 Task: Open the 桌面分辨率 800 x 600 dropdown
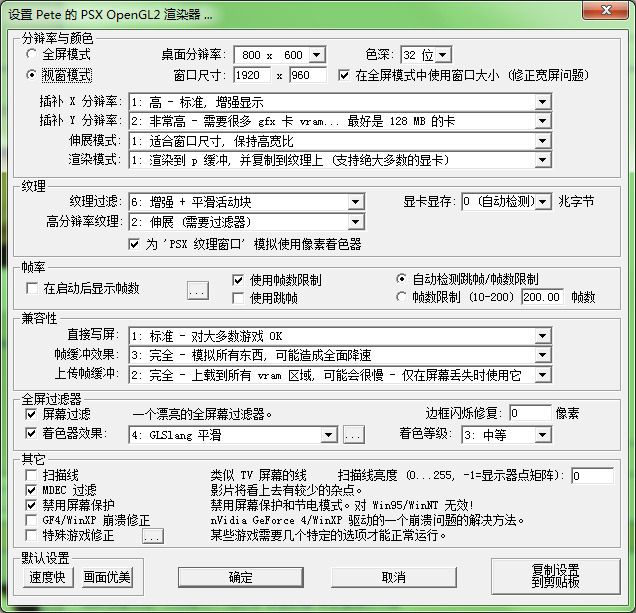click(x=280, y=55)
